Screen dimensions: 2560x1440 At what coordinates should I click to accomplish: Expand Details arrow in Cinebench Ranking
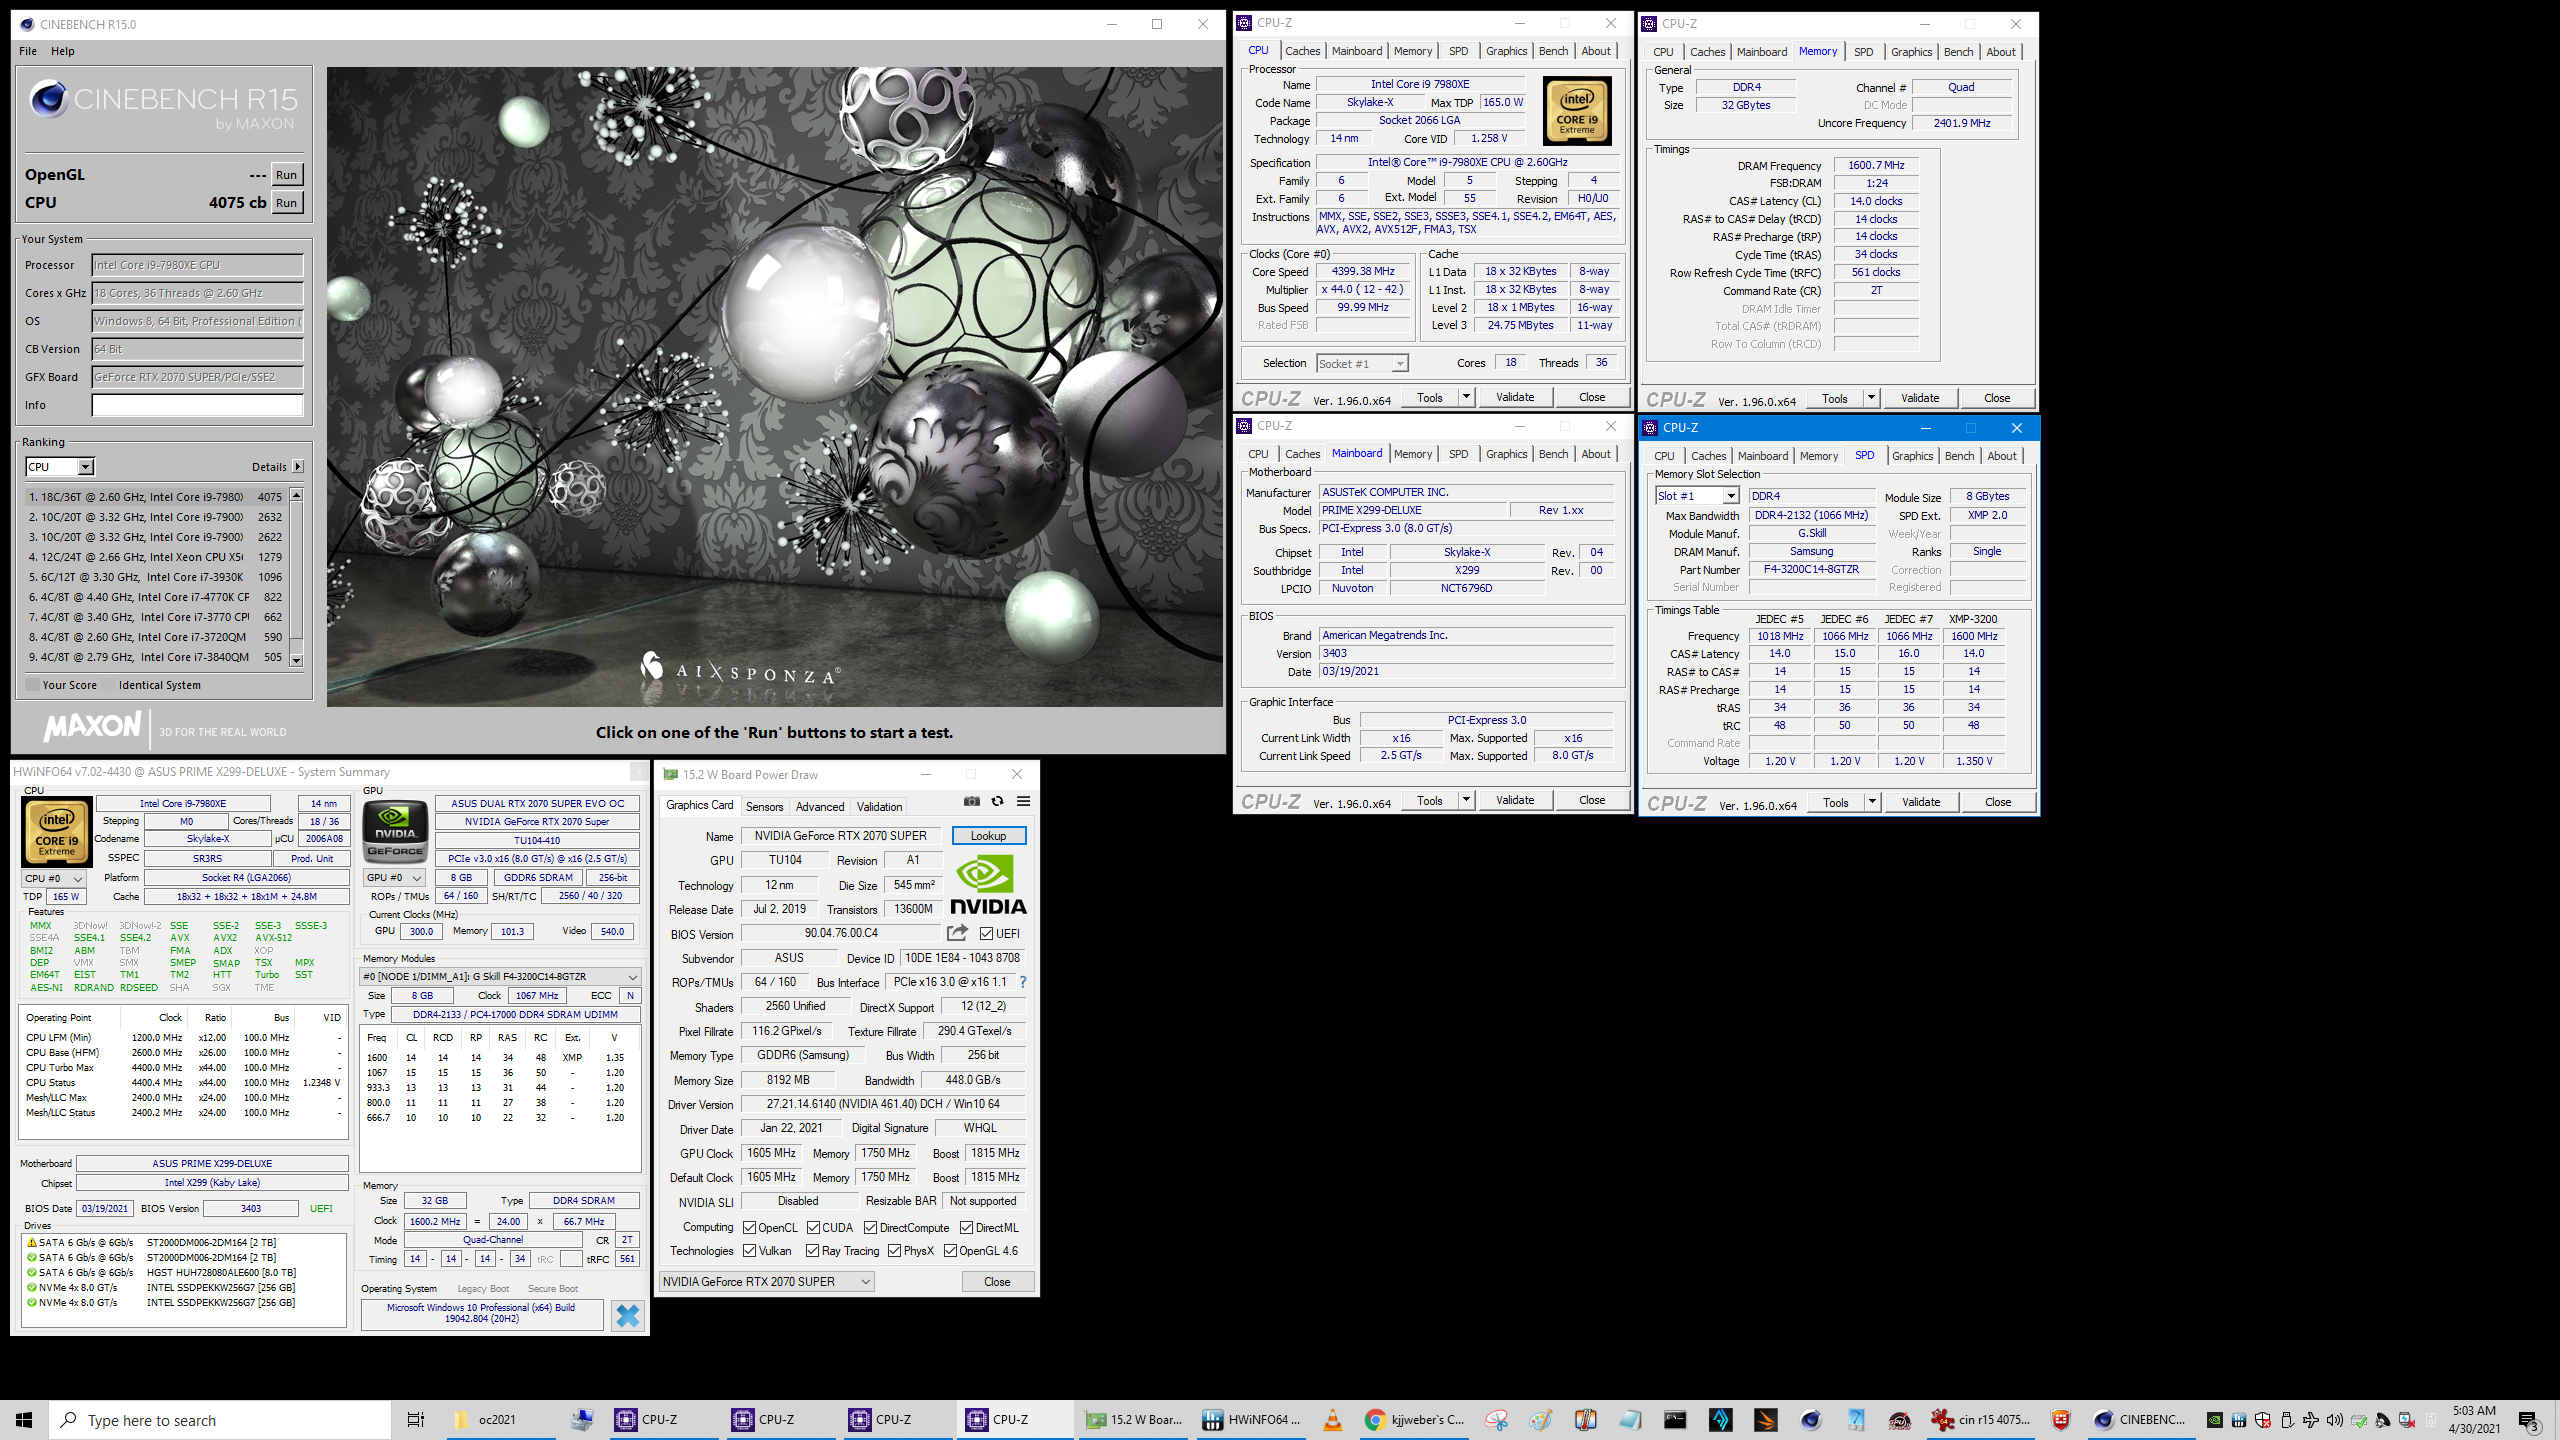[298, 467]
